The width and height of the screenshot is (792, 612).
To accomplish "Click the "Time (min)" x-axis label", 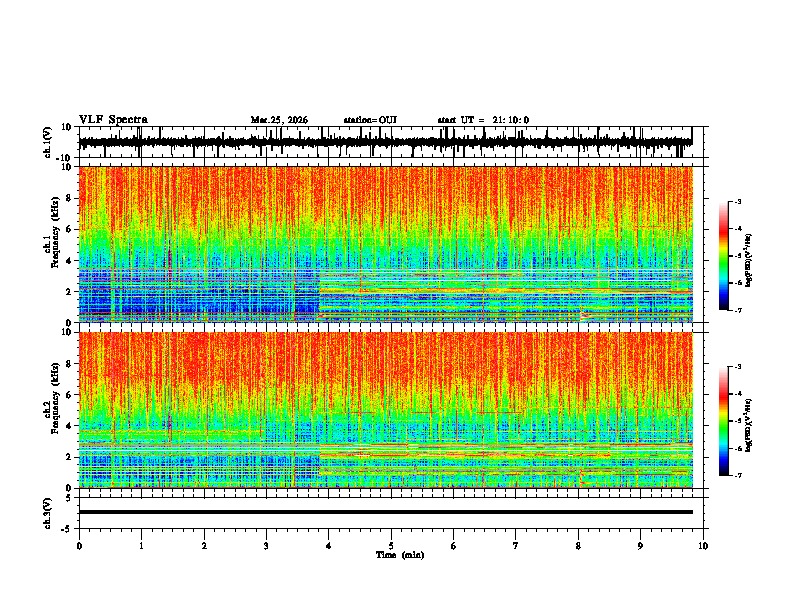I will click(400, 555).
